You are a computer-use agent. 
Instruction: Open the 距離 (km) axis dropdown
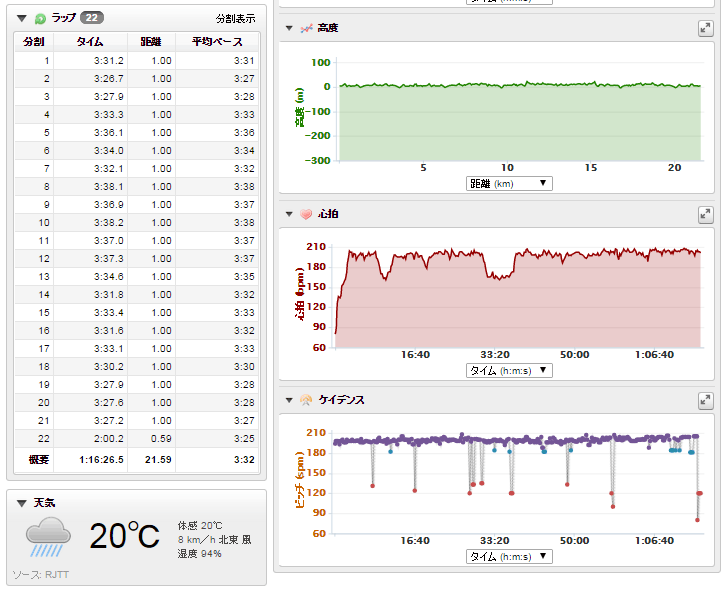(509, 183)
